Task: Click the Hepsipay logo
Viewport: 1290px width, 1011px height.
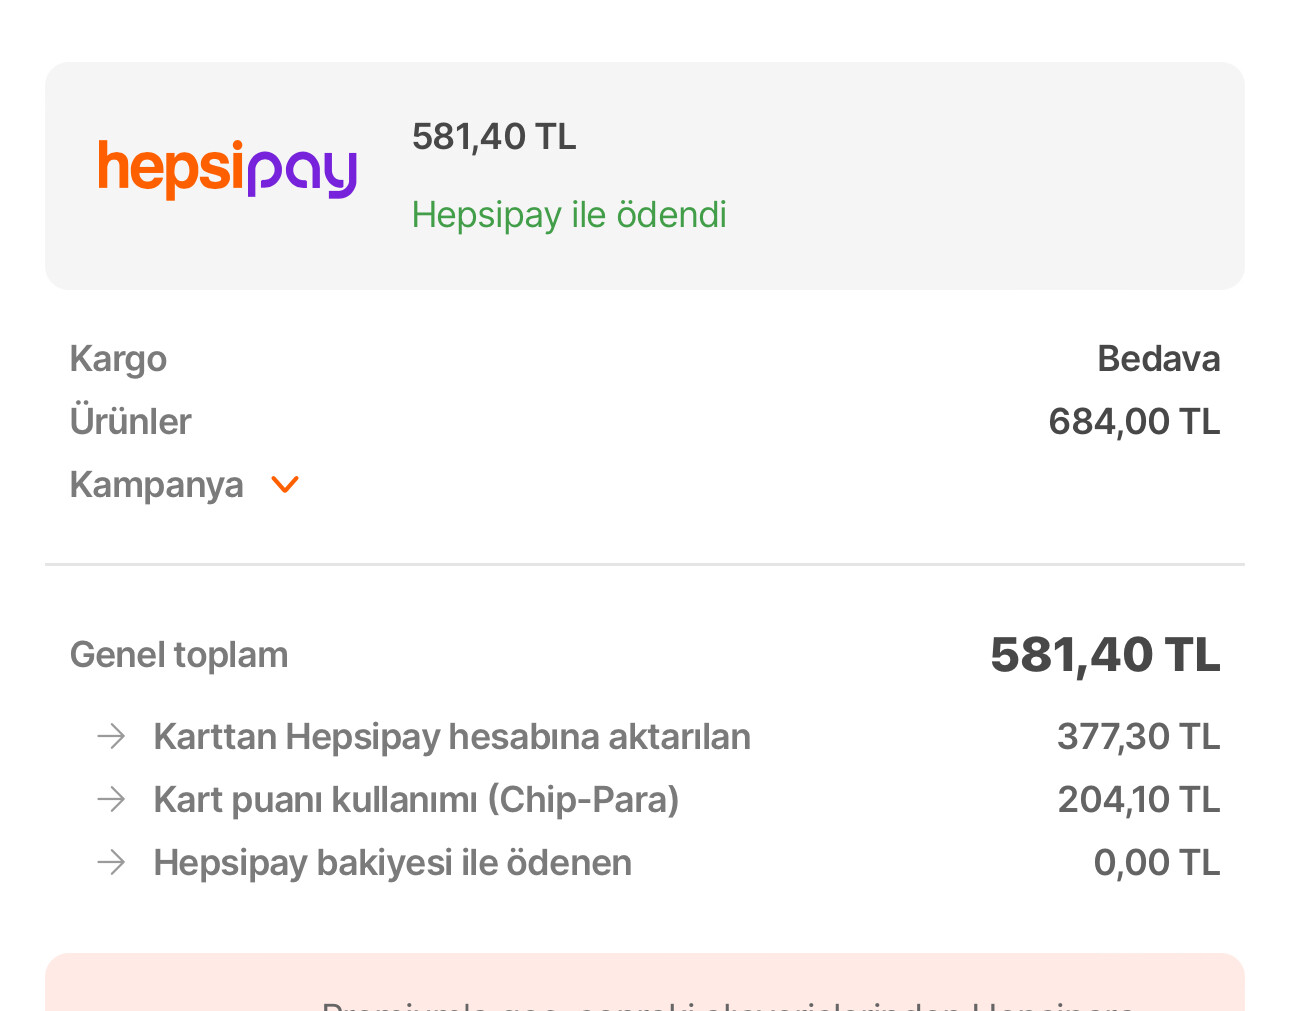Action: coord(227,170)
